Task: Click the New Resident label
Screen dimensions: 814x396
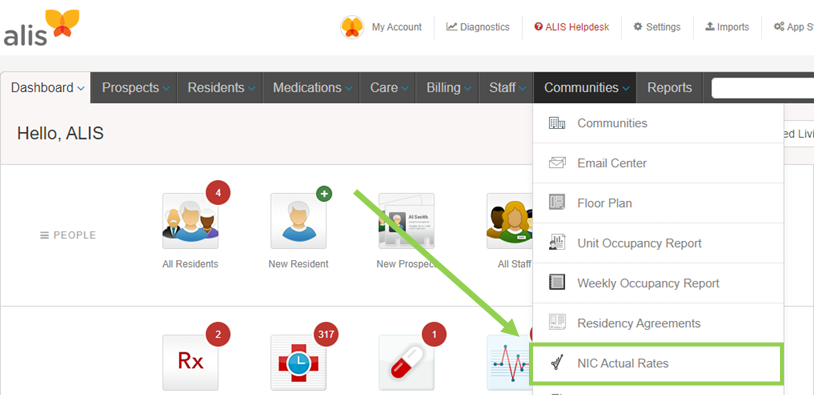Action: (298, 264)
